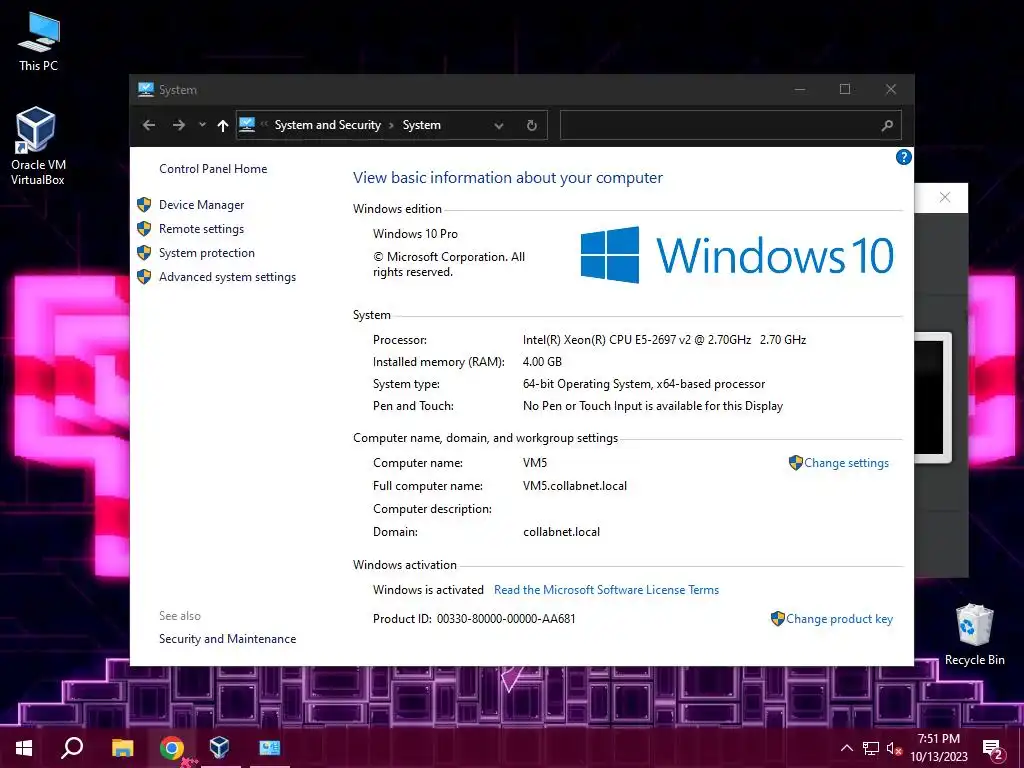
Task: Click the search magnifier icon in Control Panel
Action: (887, 125)
